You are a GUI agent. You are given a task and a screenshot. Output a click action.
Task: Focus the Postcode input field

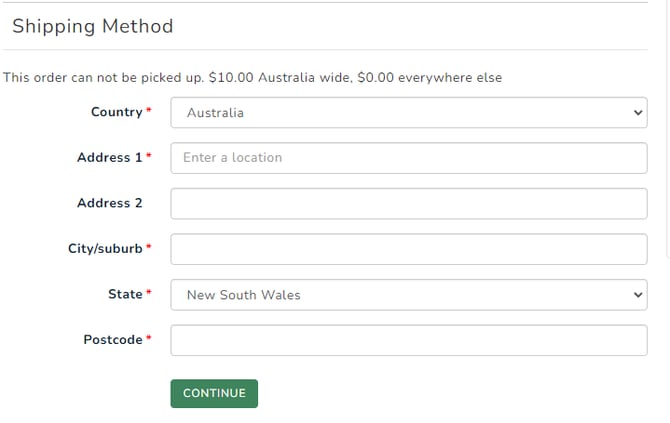pos(409,340)
